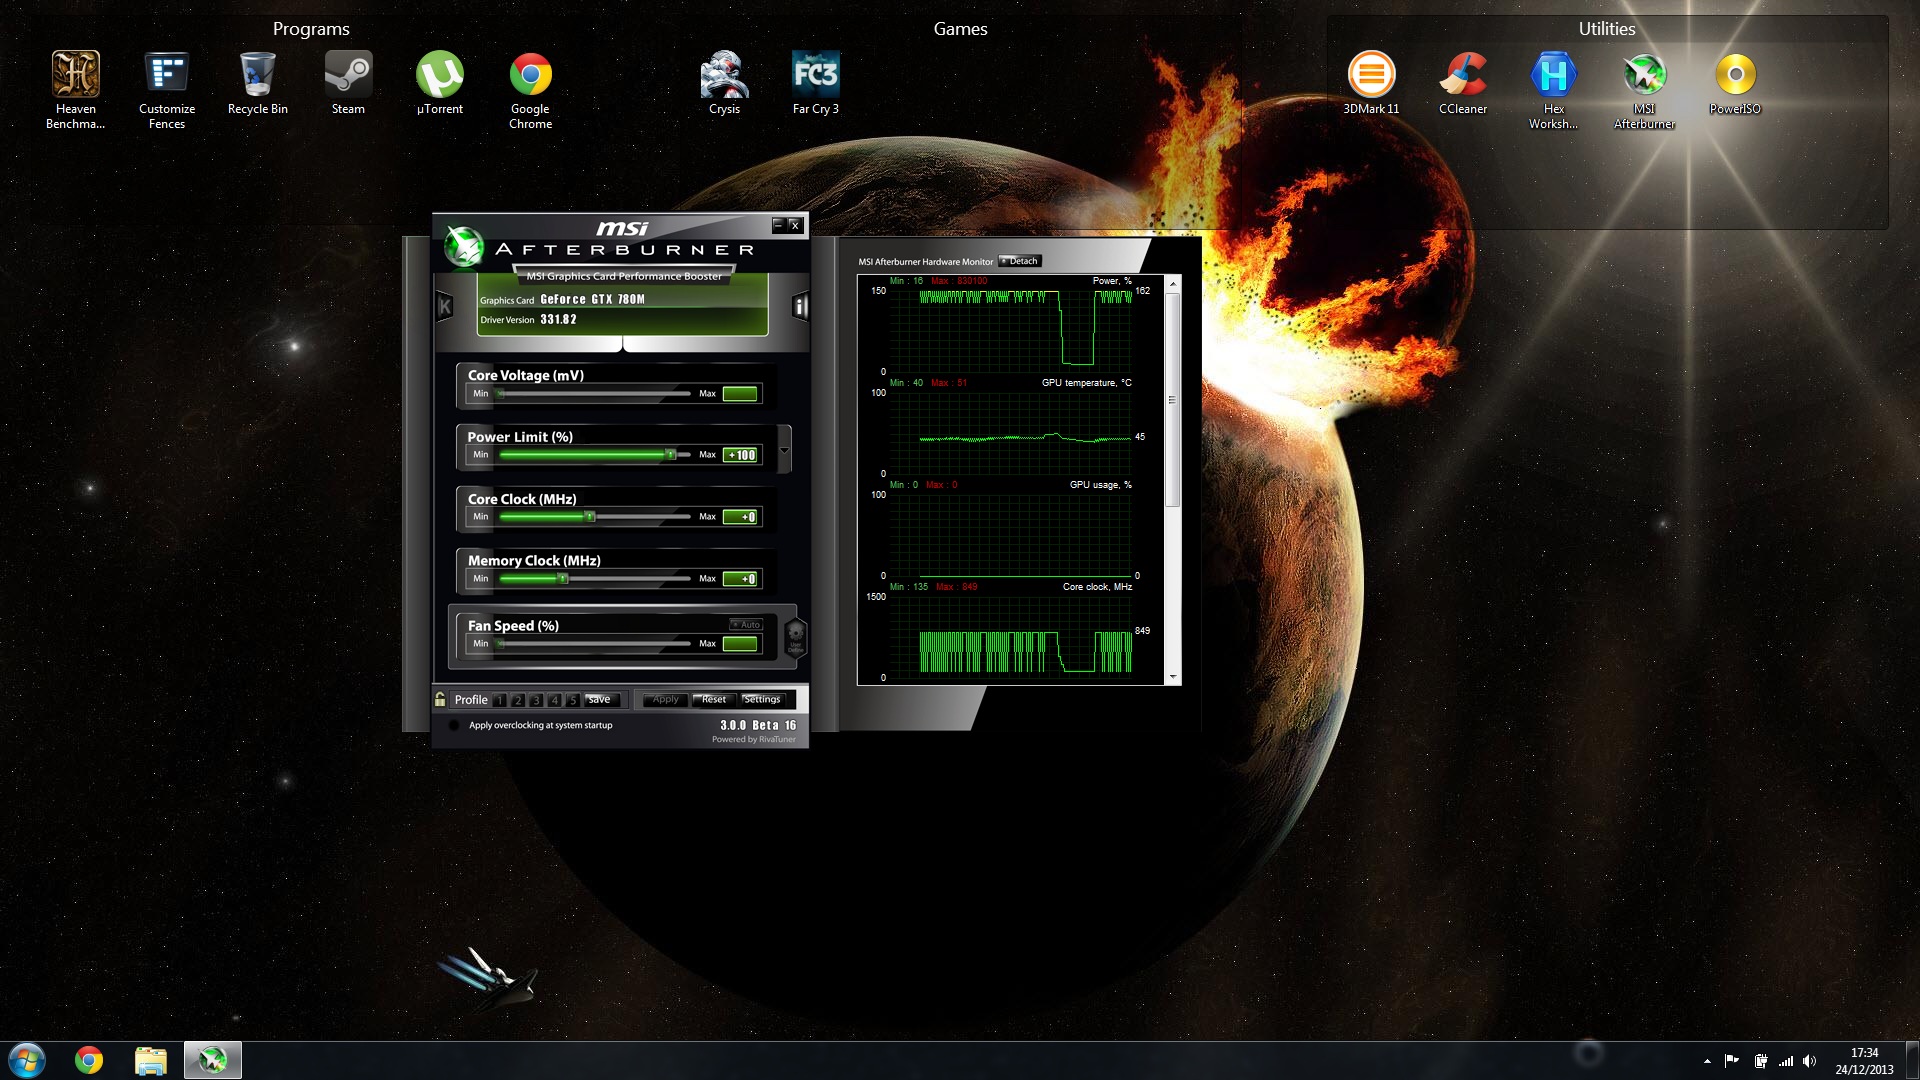Click the Core Clock +0 value field
This screenshot has width=1920, height=1080.
(740, 517)
